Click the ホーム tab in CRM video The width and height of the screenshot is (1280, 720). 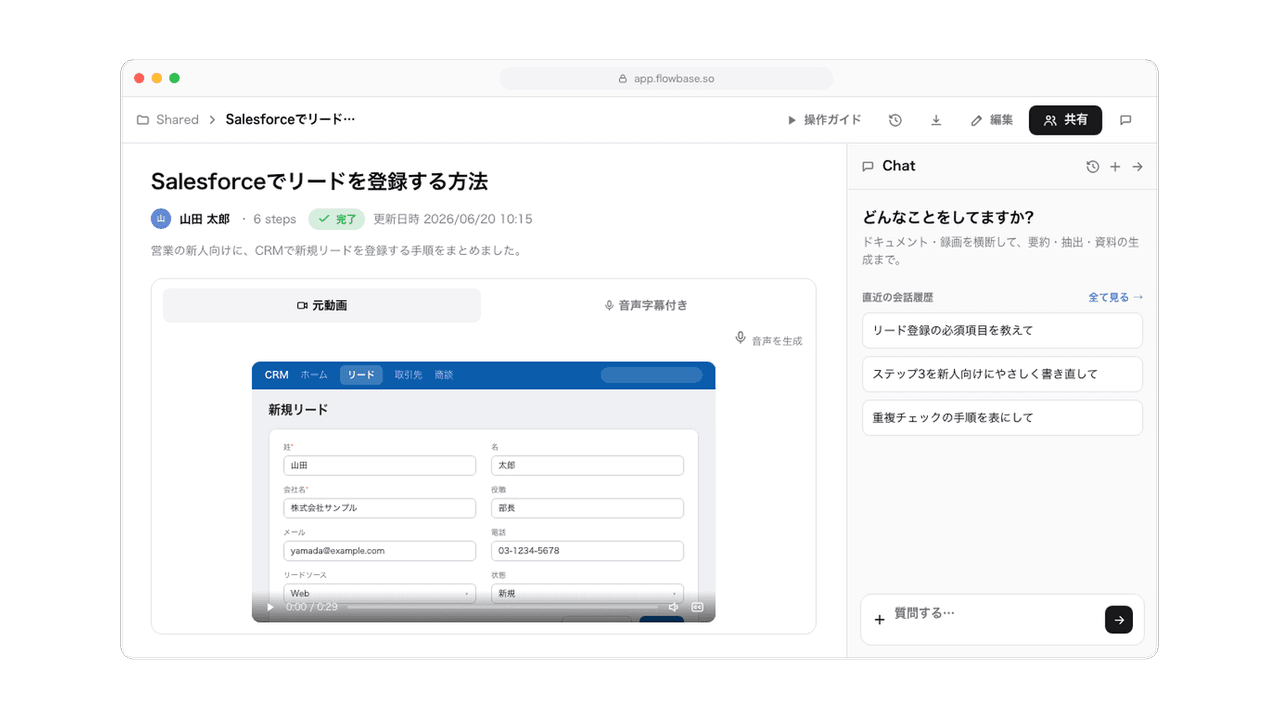314,375
